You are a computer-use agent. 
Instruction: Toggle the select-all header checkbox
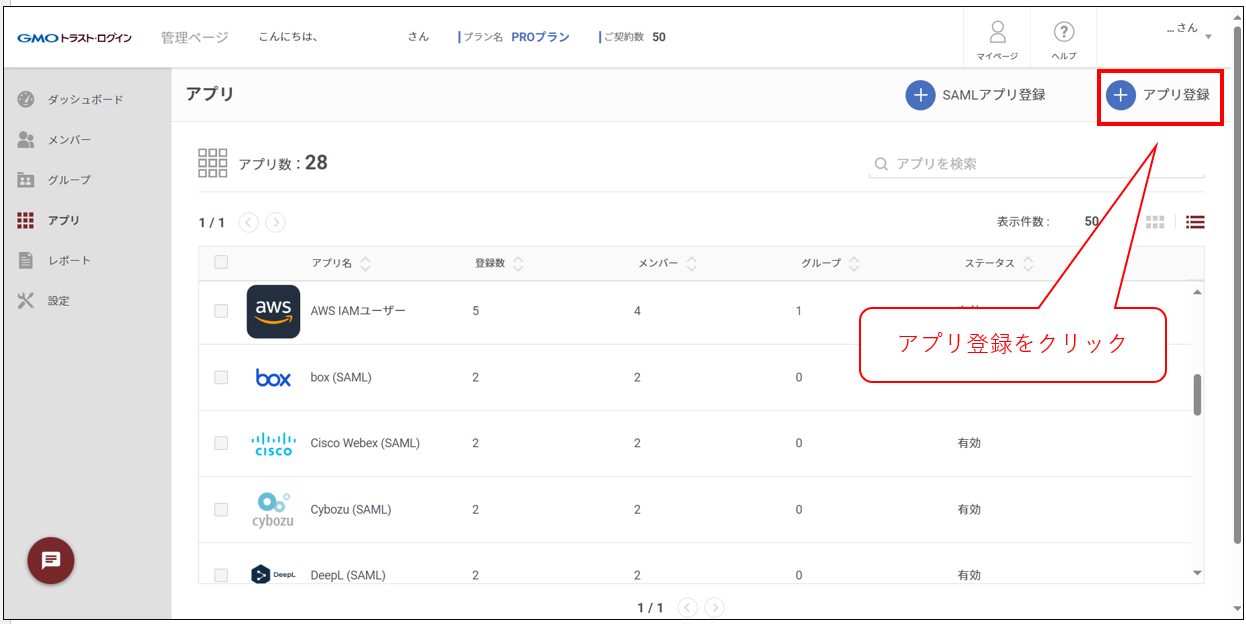coord(221,263)
